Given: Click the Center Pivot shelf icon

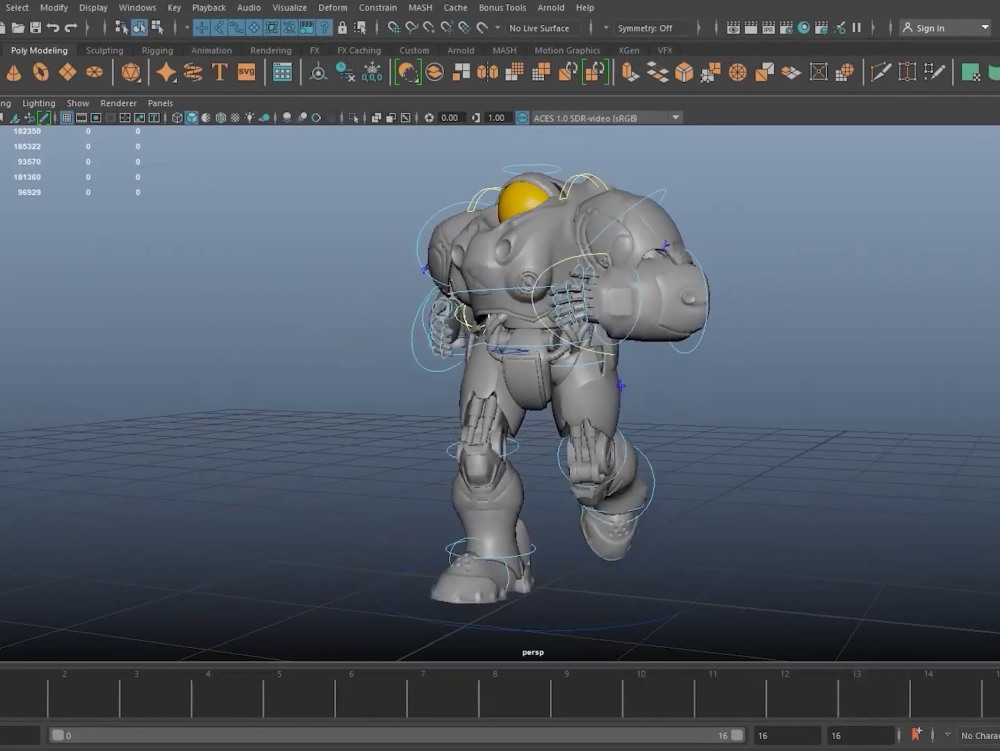Looking at the screenshot, I should pyautogui.click(x=318, y=73).
